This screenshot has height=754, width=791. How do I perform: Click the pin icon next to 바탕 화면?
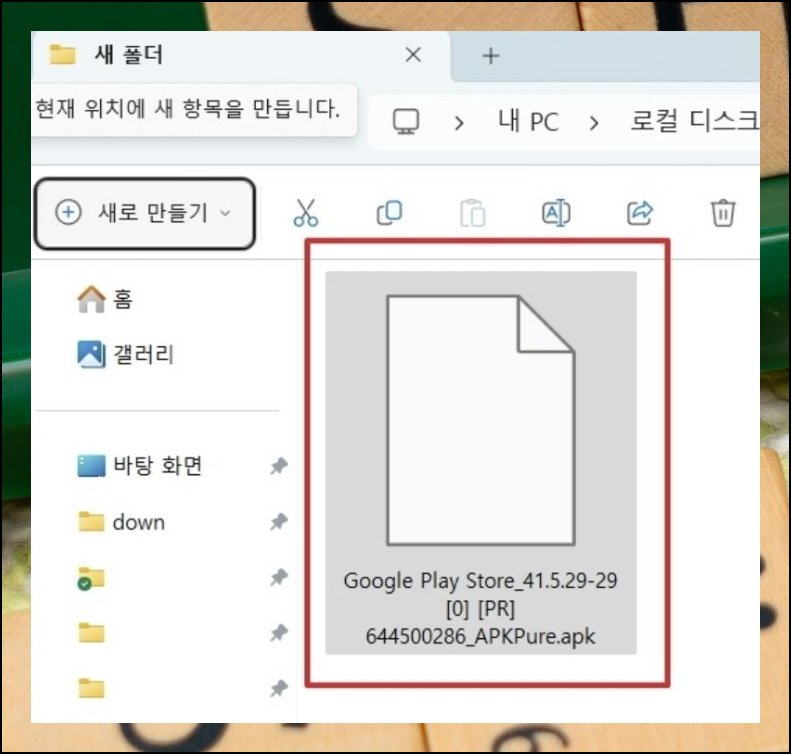[x=279, y=466]
